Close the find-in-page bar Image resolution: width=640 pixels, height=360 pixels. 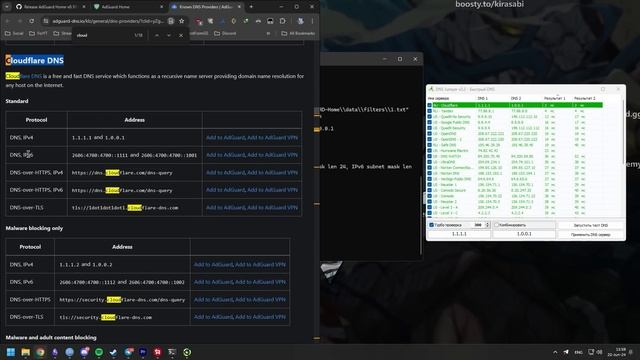(x=181, y=36)
